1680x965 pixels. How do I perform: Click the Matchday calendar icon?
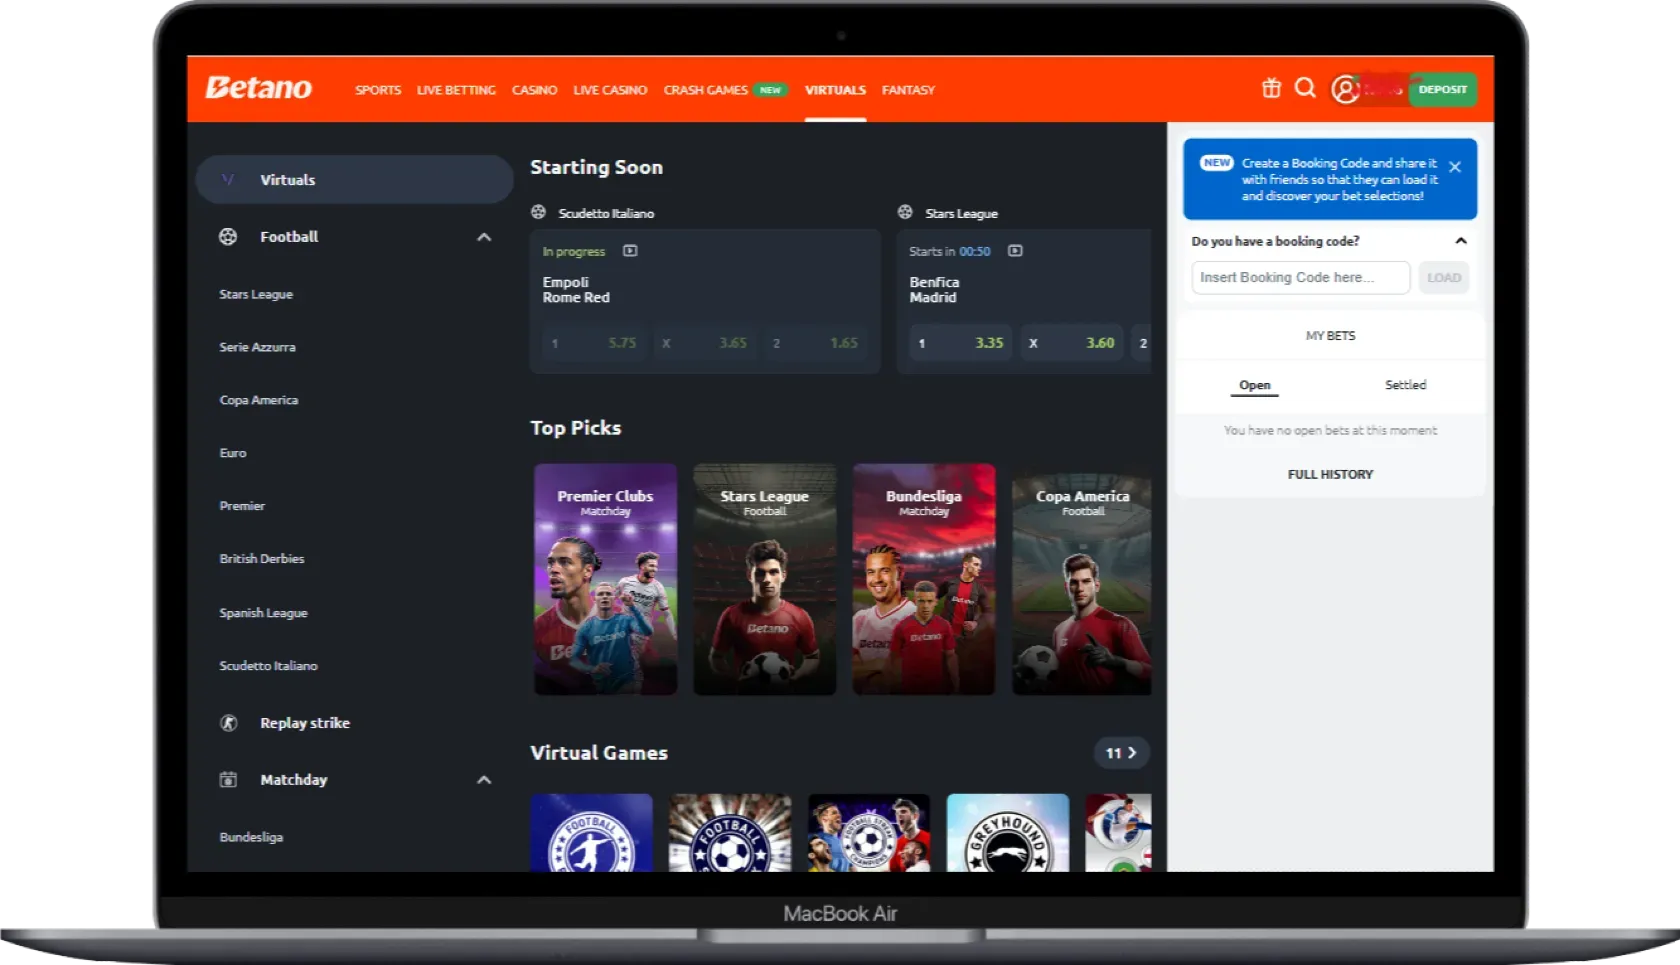pyautogui.click(x=228, y=780)
